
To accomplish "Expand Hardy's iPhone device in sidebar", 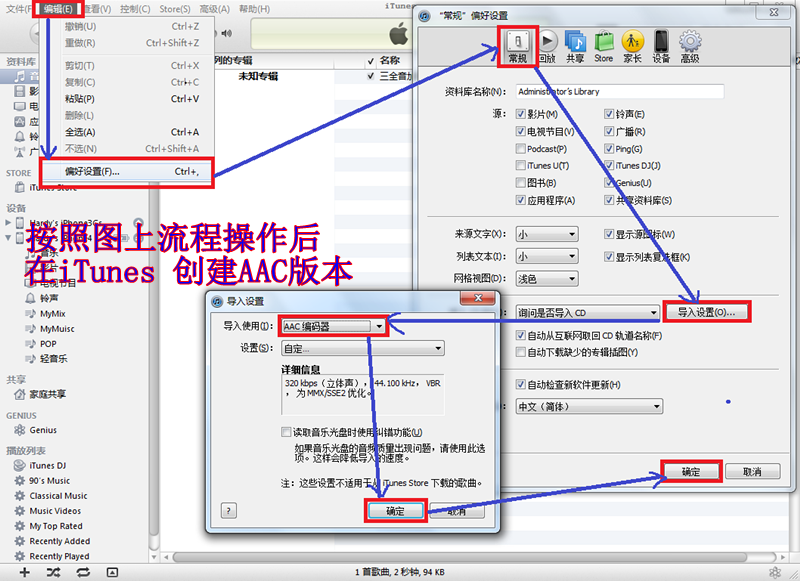I will click(x=8, y=222).
